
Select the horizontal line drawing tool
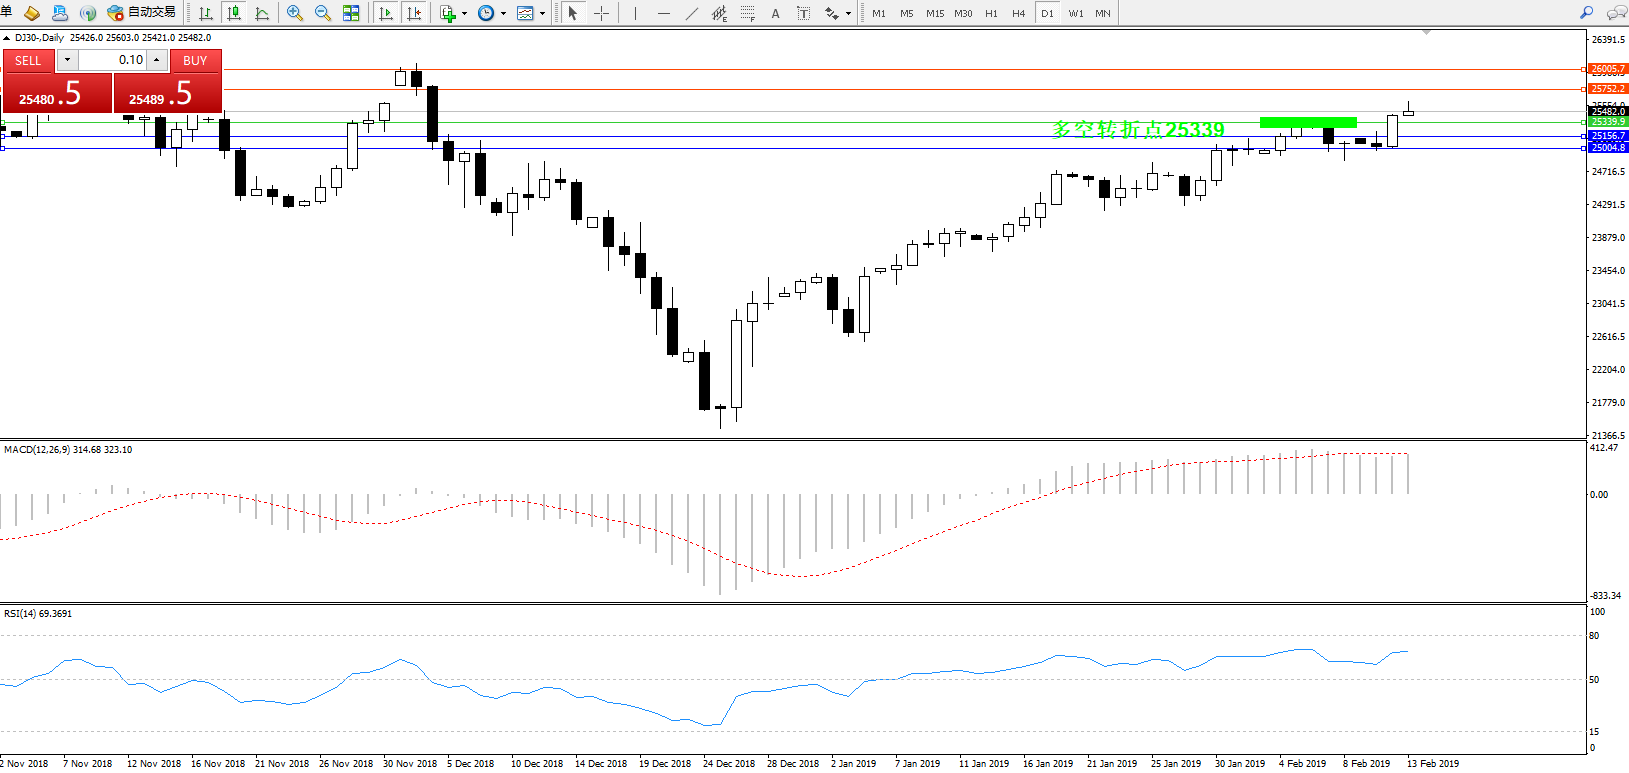click(664, 13)
